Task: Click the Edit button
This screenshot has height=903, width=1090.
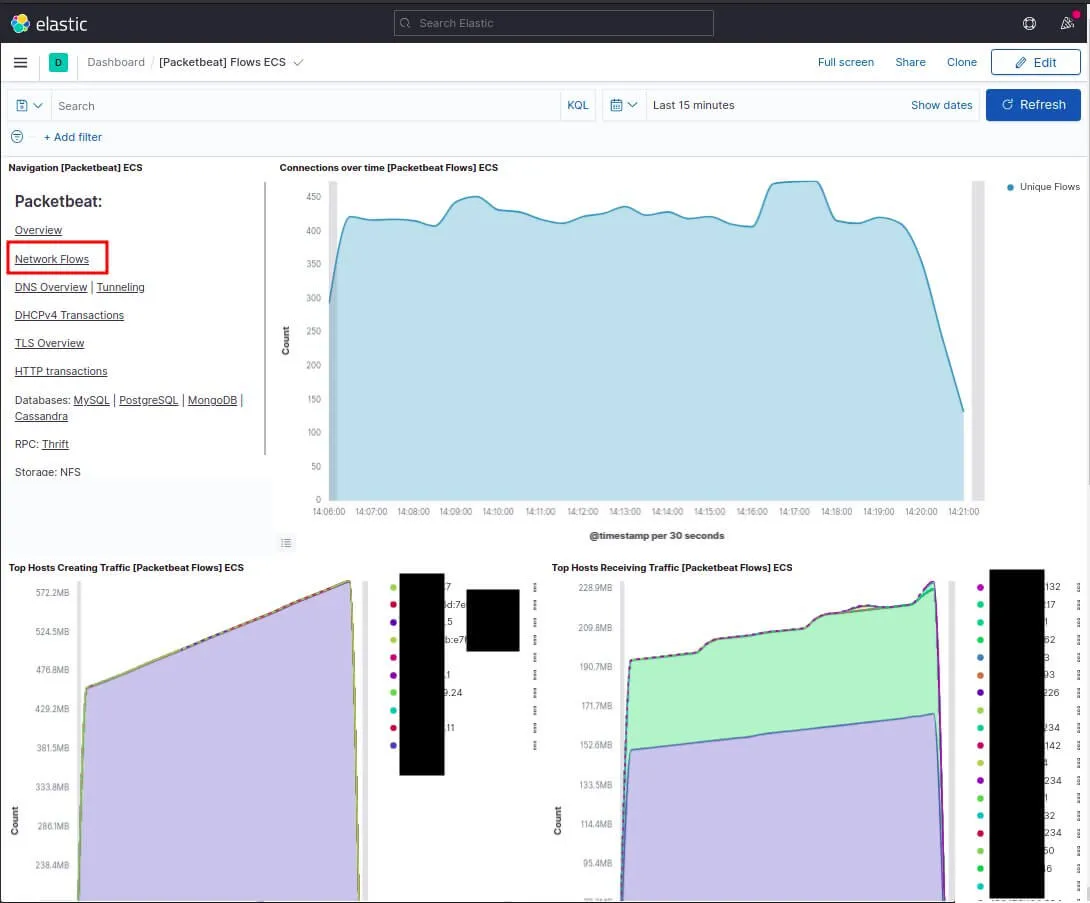Action: tap(1035, 63)
